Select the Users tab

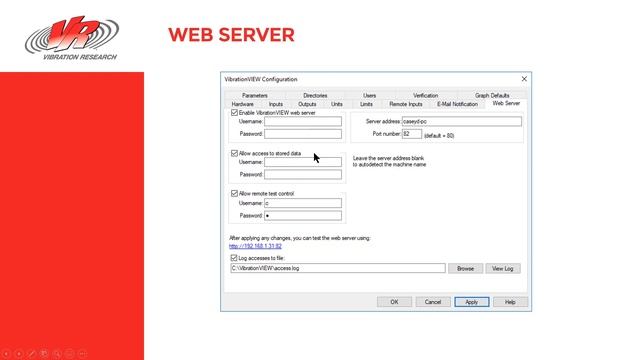(369, 96)
